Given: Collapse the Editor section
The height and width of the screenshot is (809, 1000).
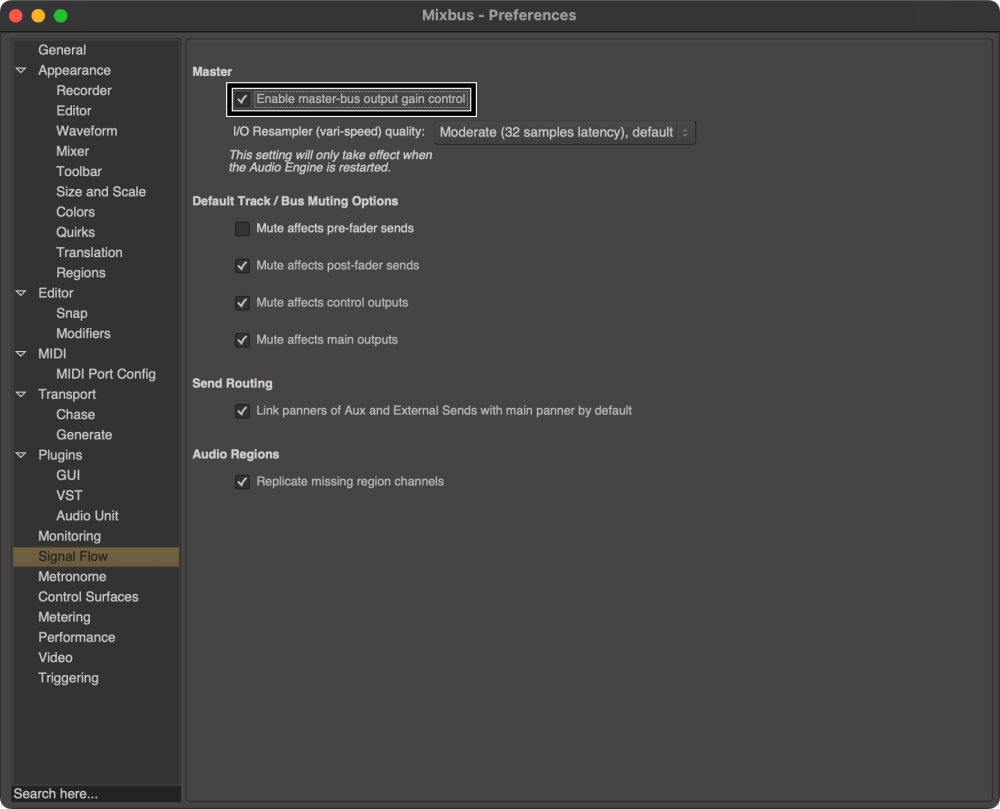Looking at the screenshot, I should [21, 292].
